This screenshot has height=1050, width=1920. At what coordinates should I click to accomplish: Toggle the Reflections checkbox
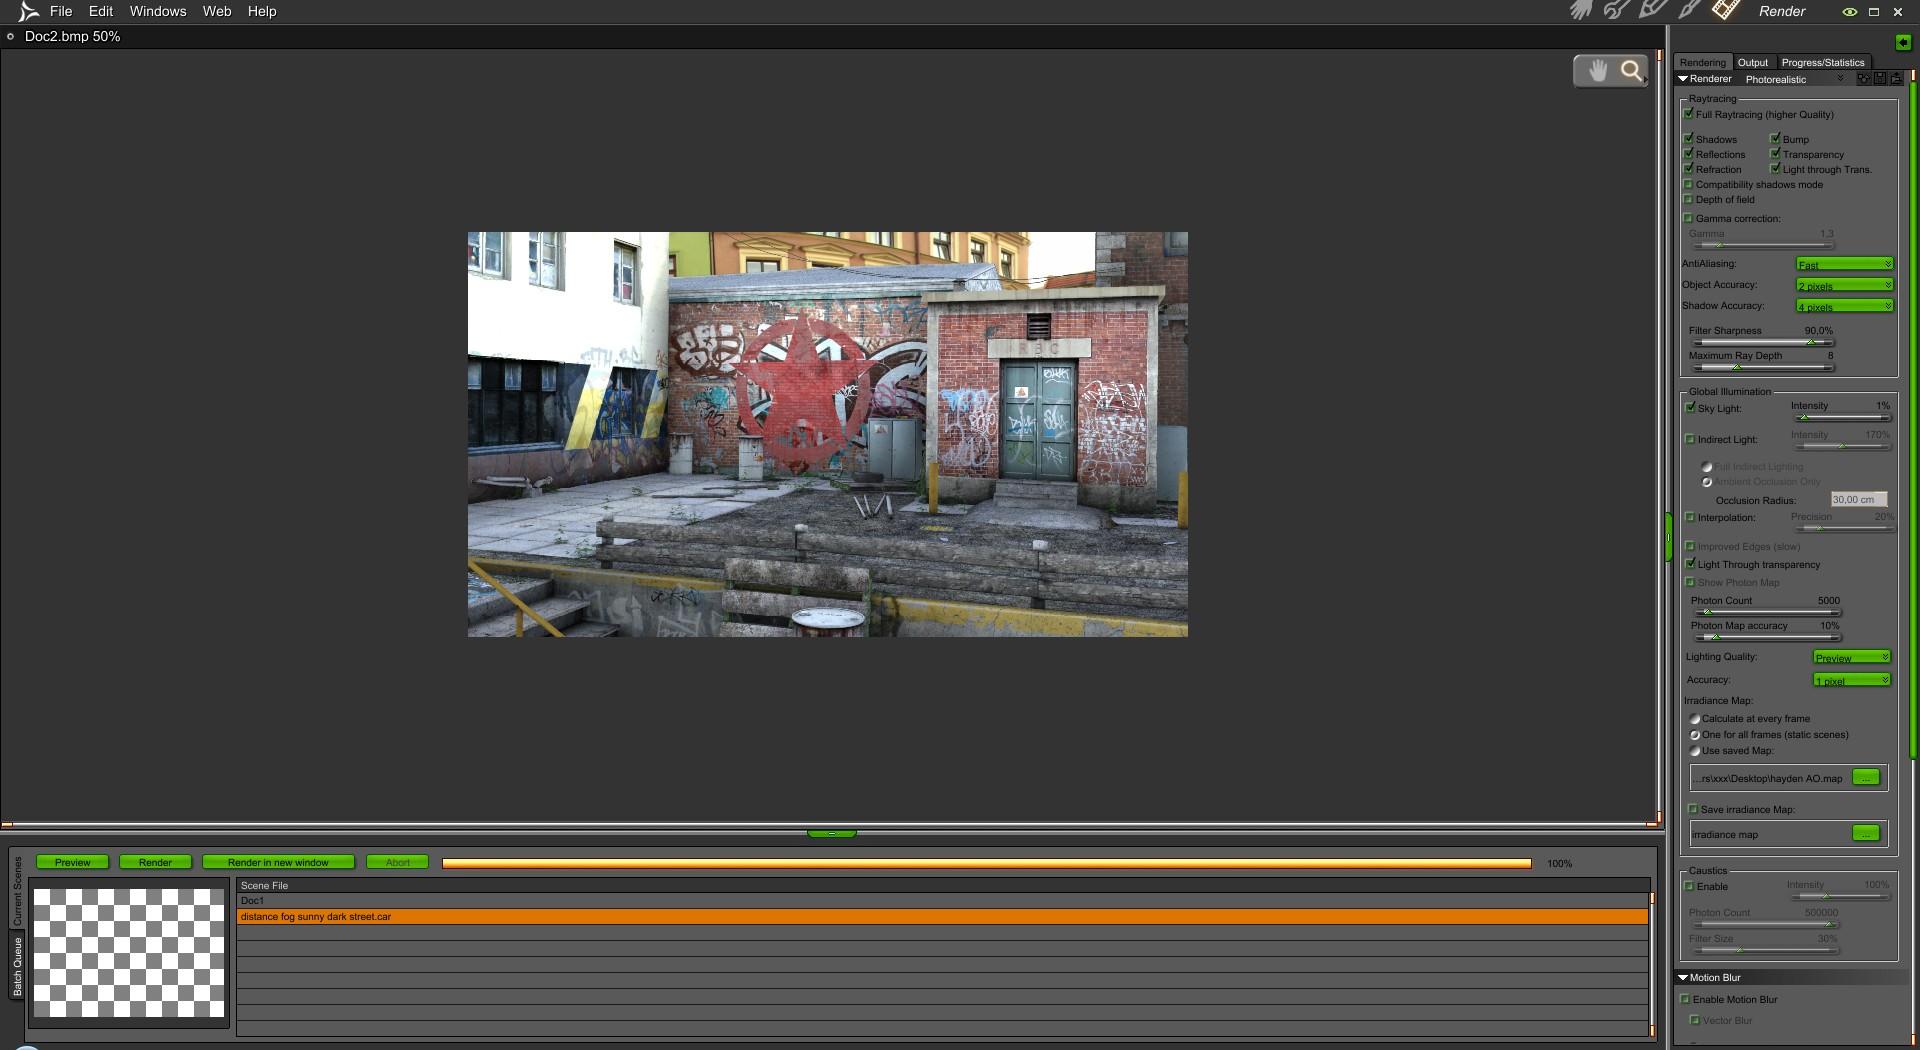(1689, 154)
